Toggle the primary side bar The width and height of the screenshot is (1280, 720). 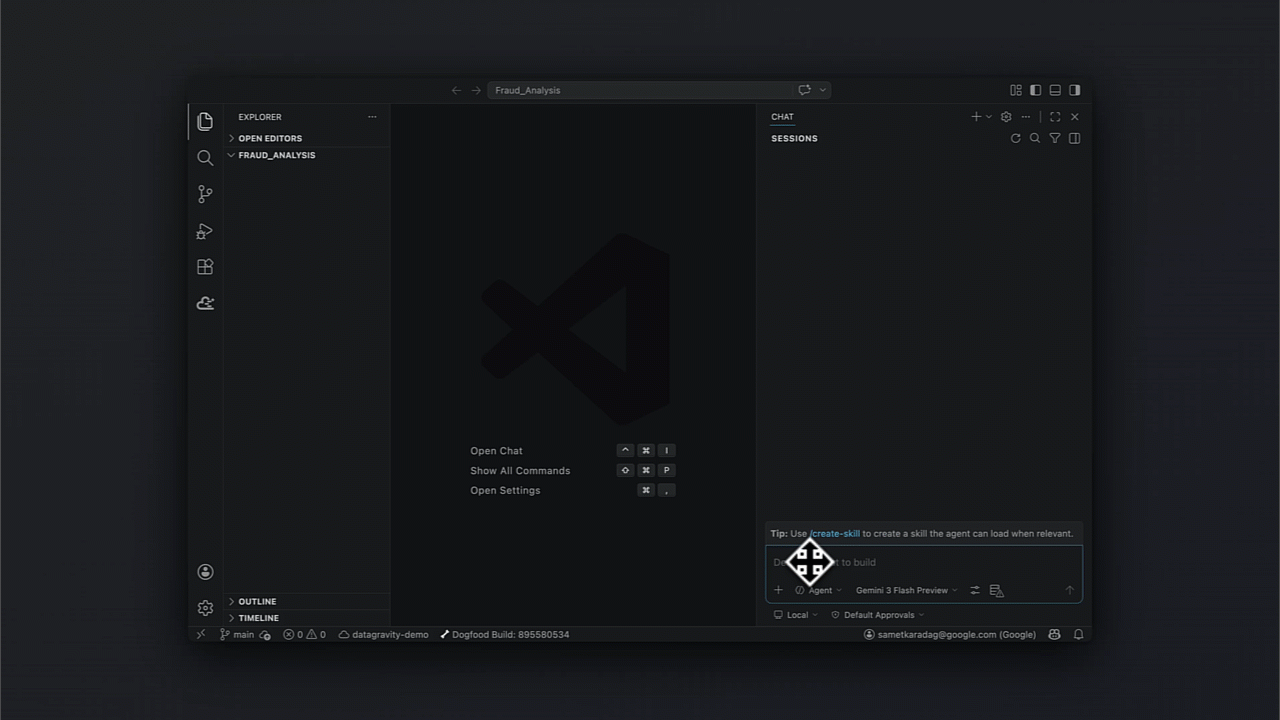click(x=1035, y=90)
